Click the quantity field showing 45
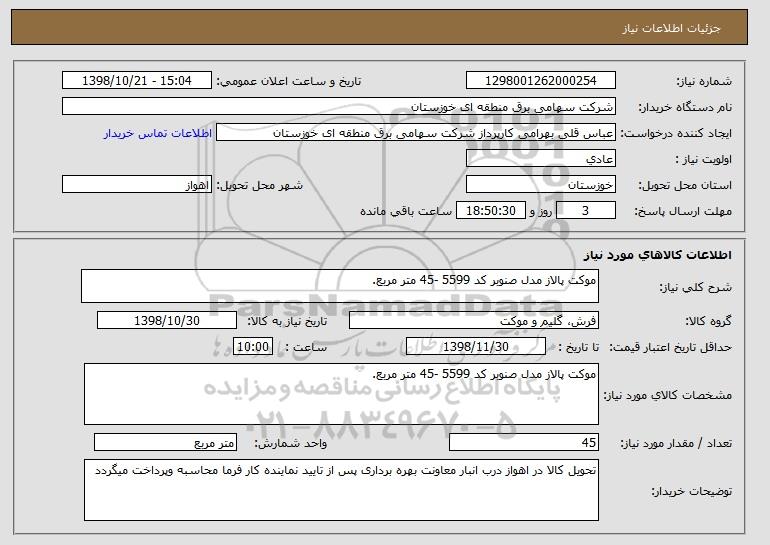770x545 pixels. [524, 442]
